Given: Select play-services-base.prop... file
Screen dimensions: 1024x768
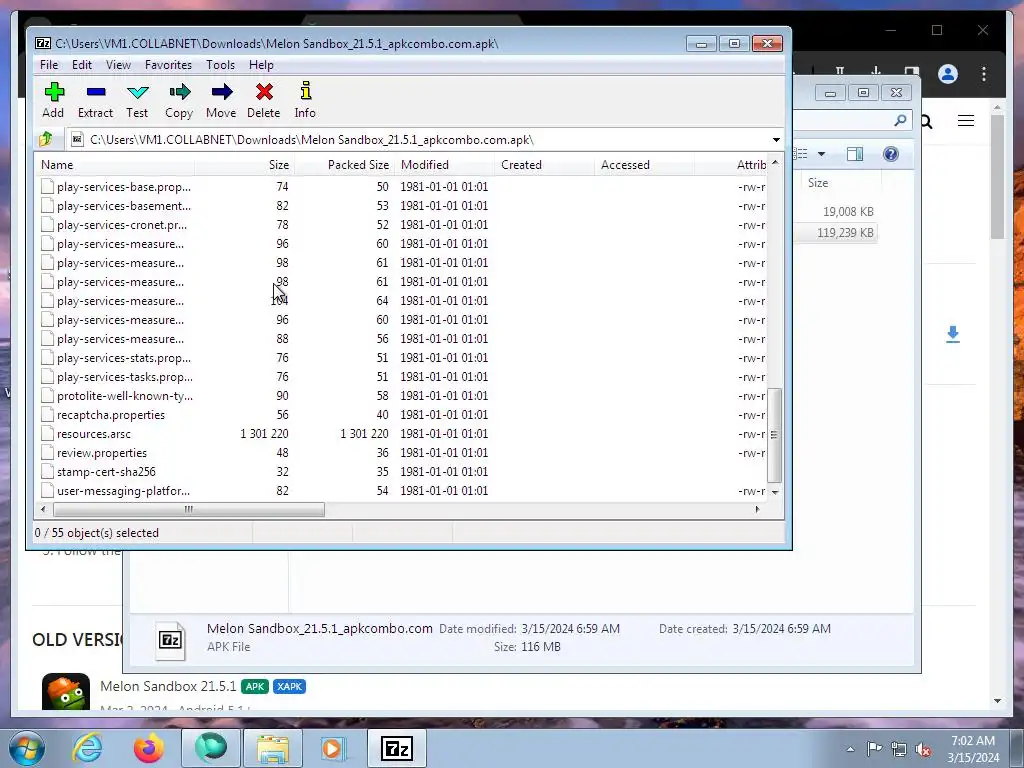Looking at the screenshot, I should pyautogui.click(x=123, y=187).
